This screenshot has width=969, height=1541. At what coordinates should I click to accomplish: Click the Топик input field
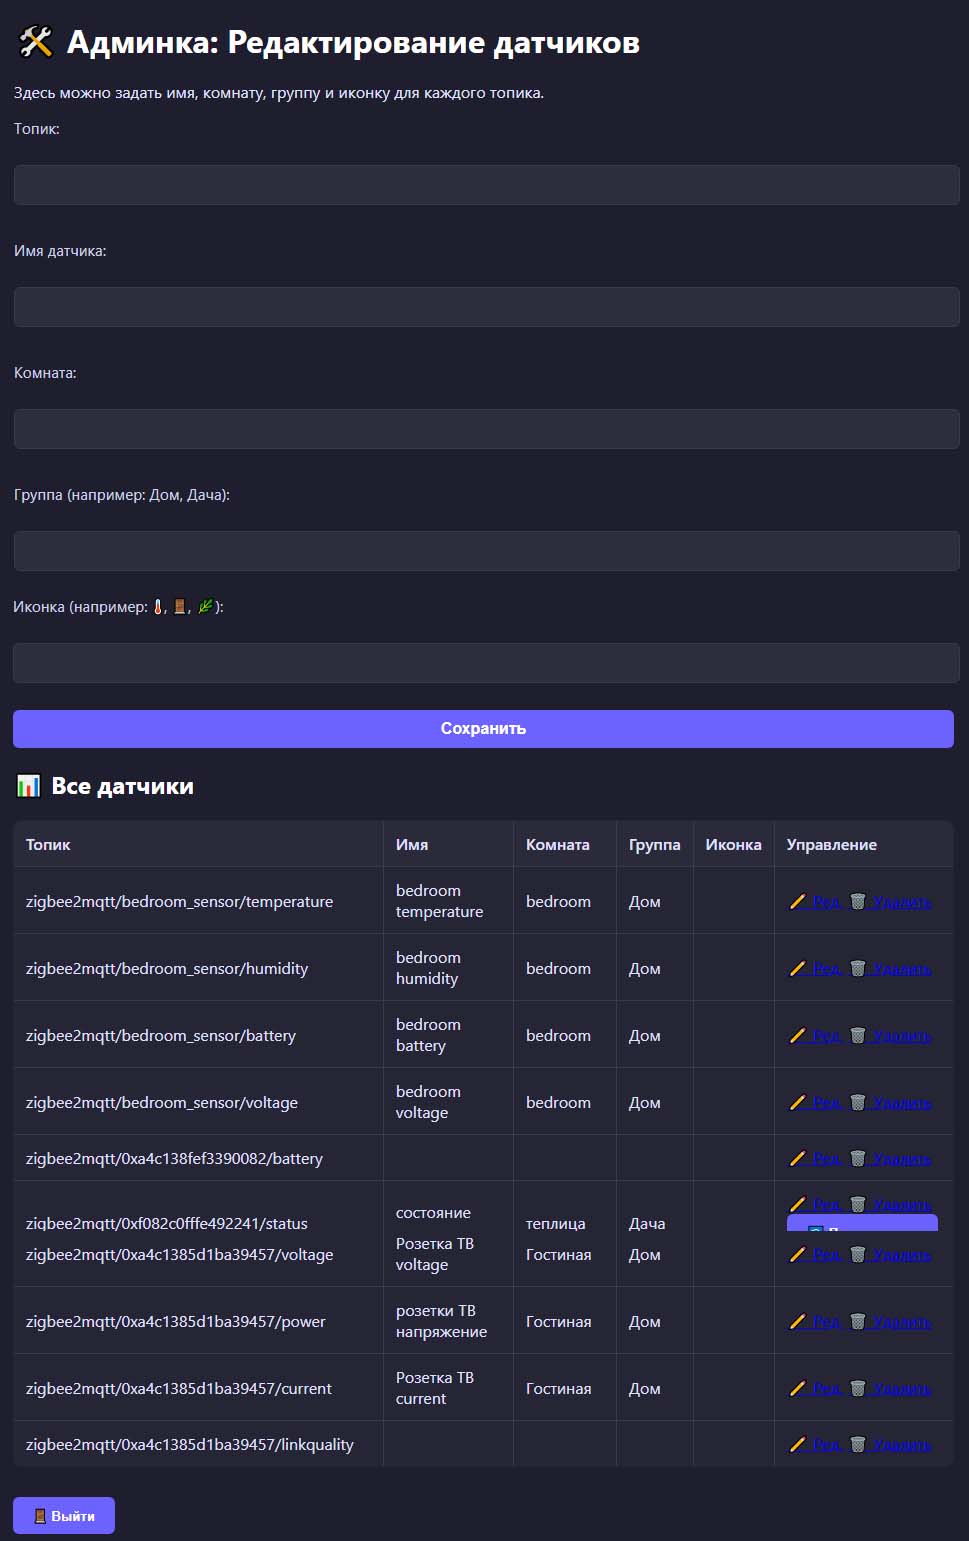coord(484,185)
